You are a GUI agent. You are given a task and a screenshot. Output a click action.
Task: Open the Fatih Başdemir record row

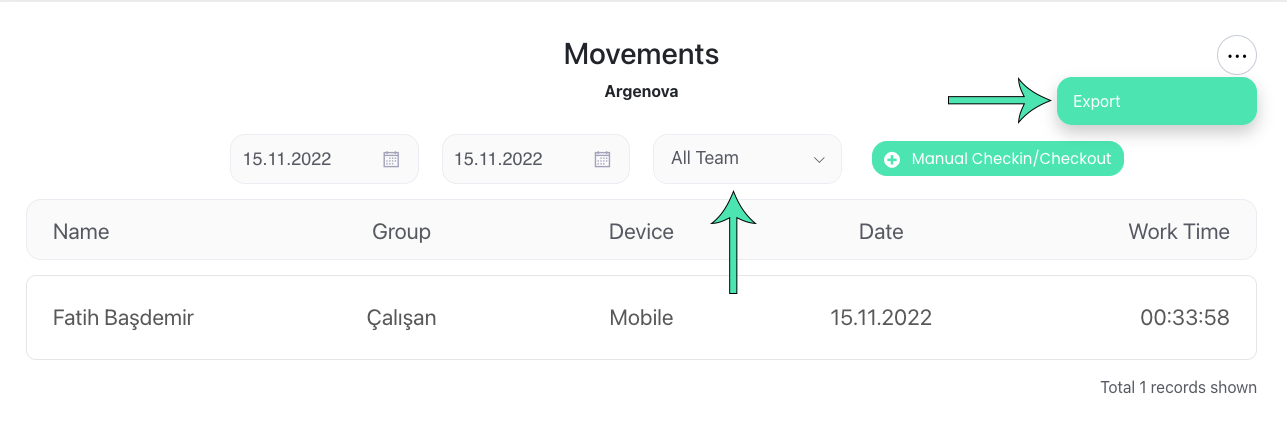pos(641,318)
